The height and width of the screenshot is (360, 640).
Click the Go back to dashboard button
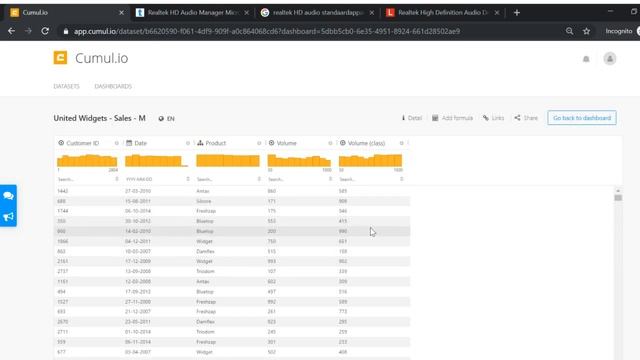[582, 118]
